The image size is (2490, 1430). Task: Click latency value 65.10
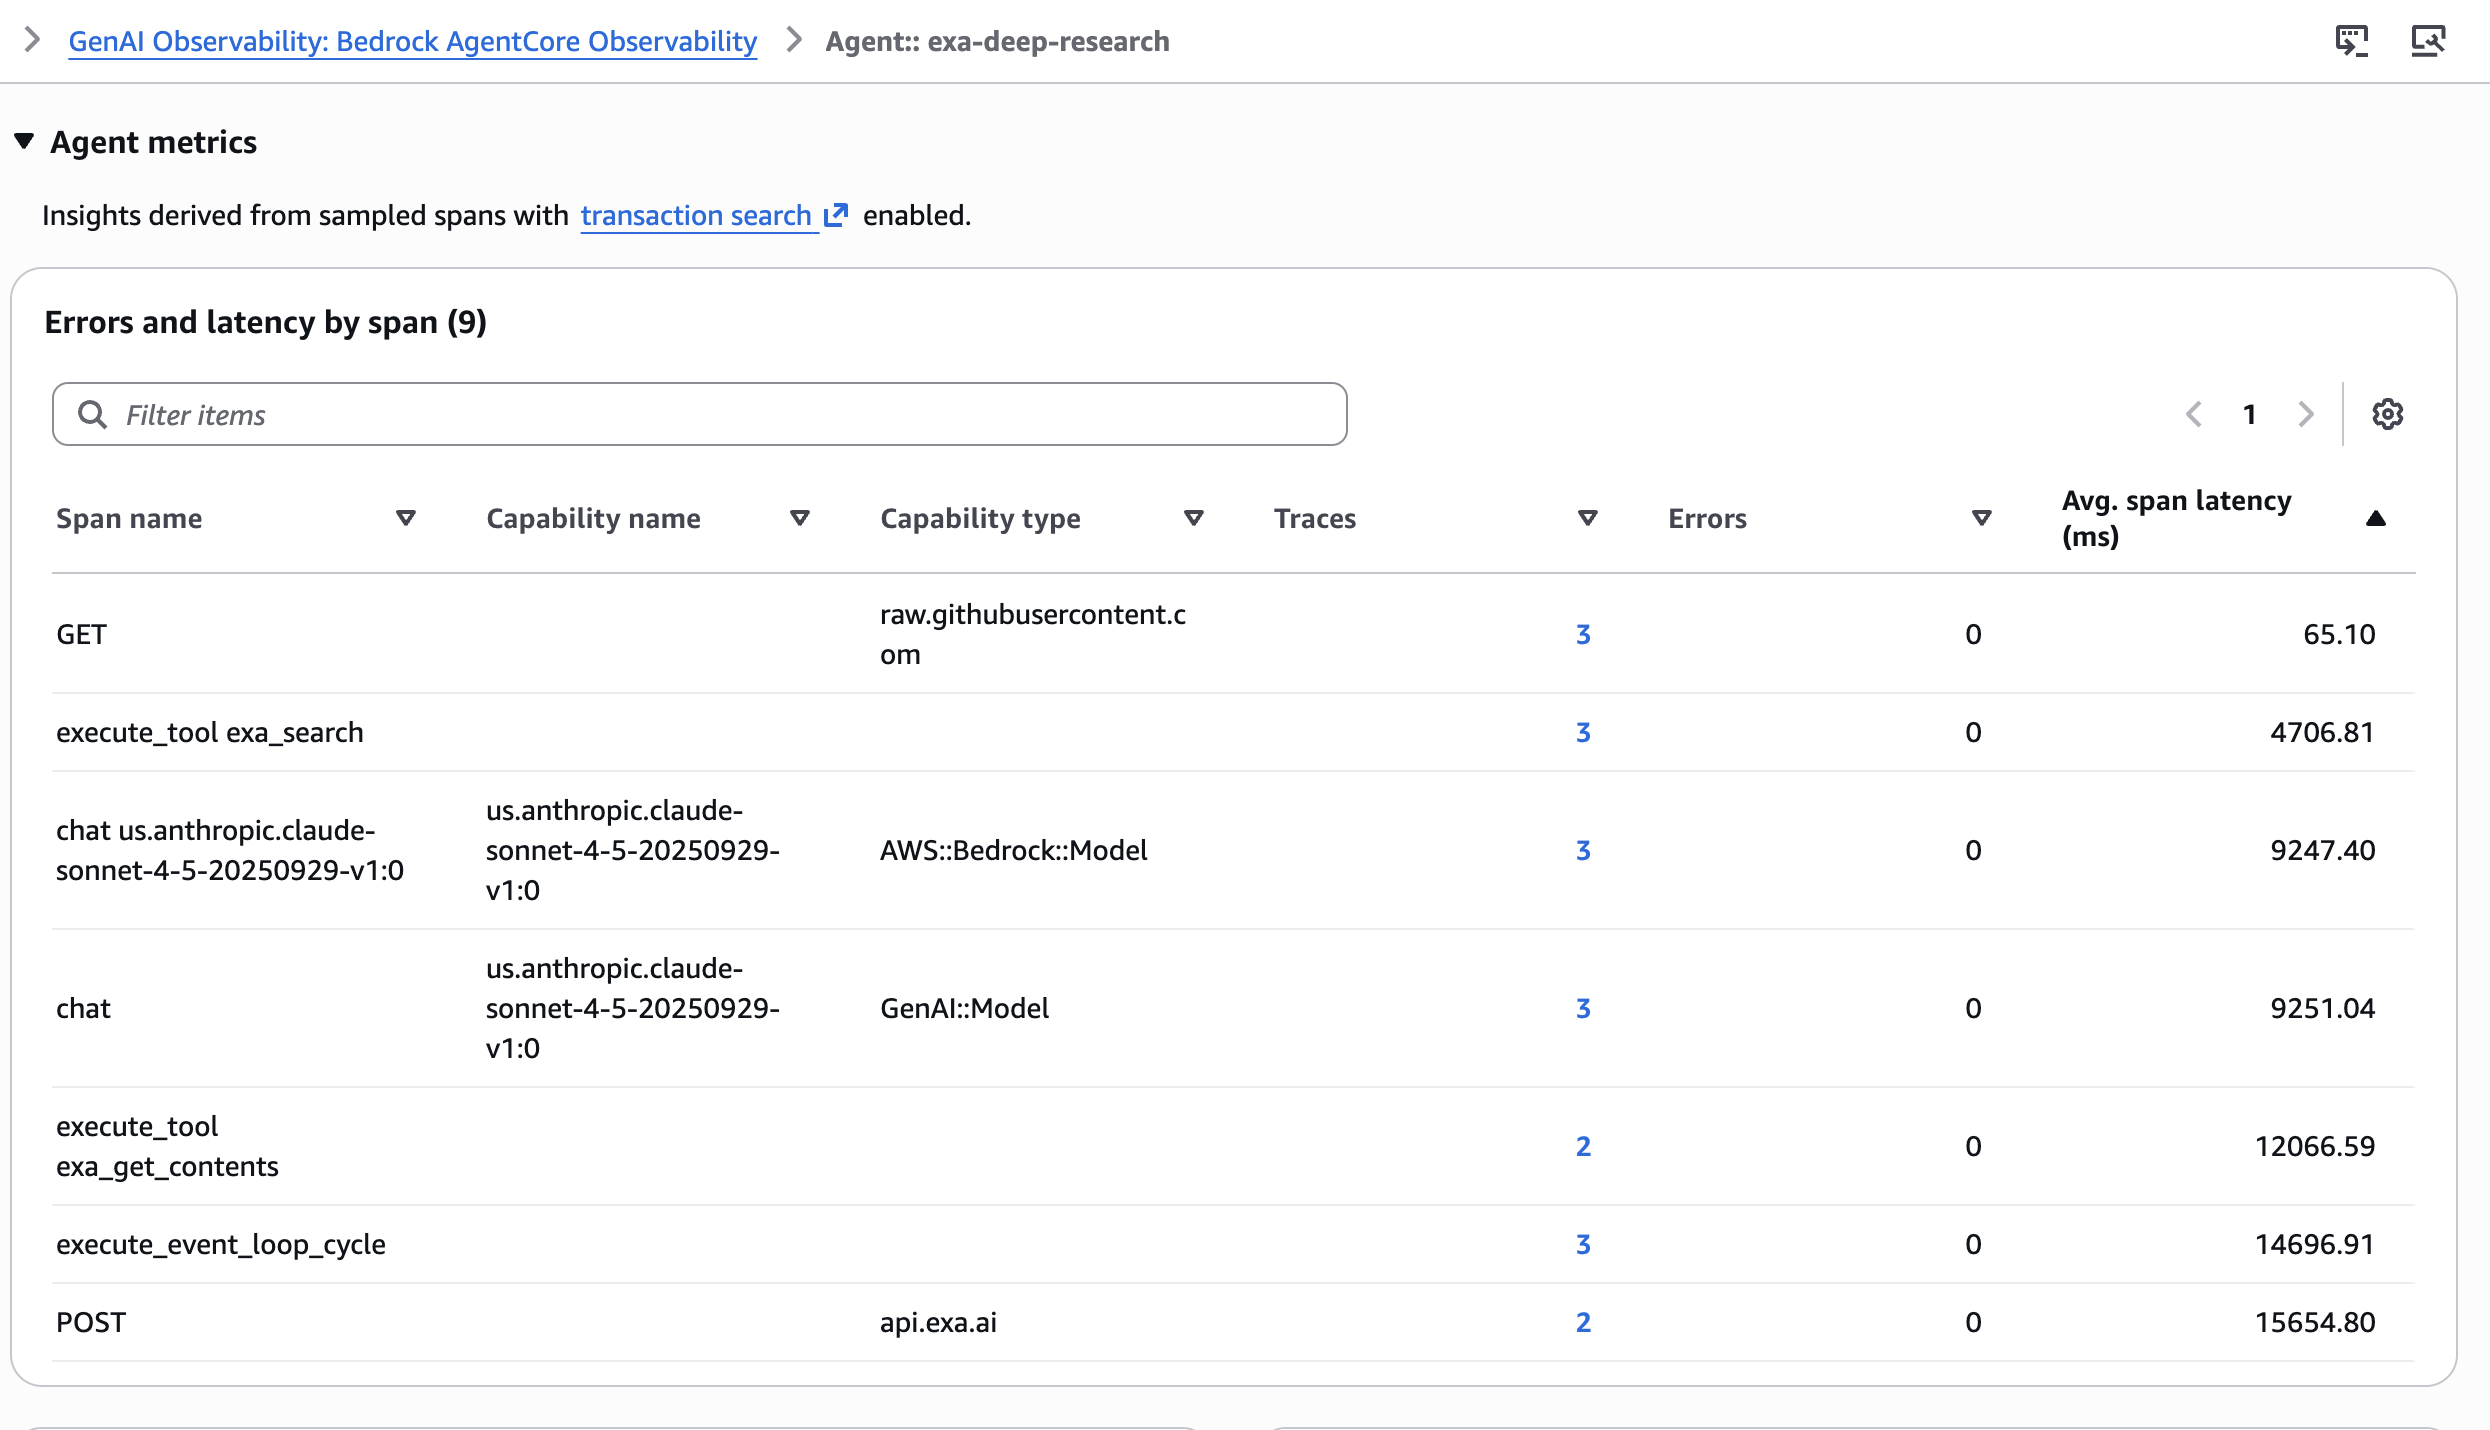2339,634
